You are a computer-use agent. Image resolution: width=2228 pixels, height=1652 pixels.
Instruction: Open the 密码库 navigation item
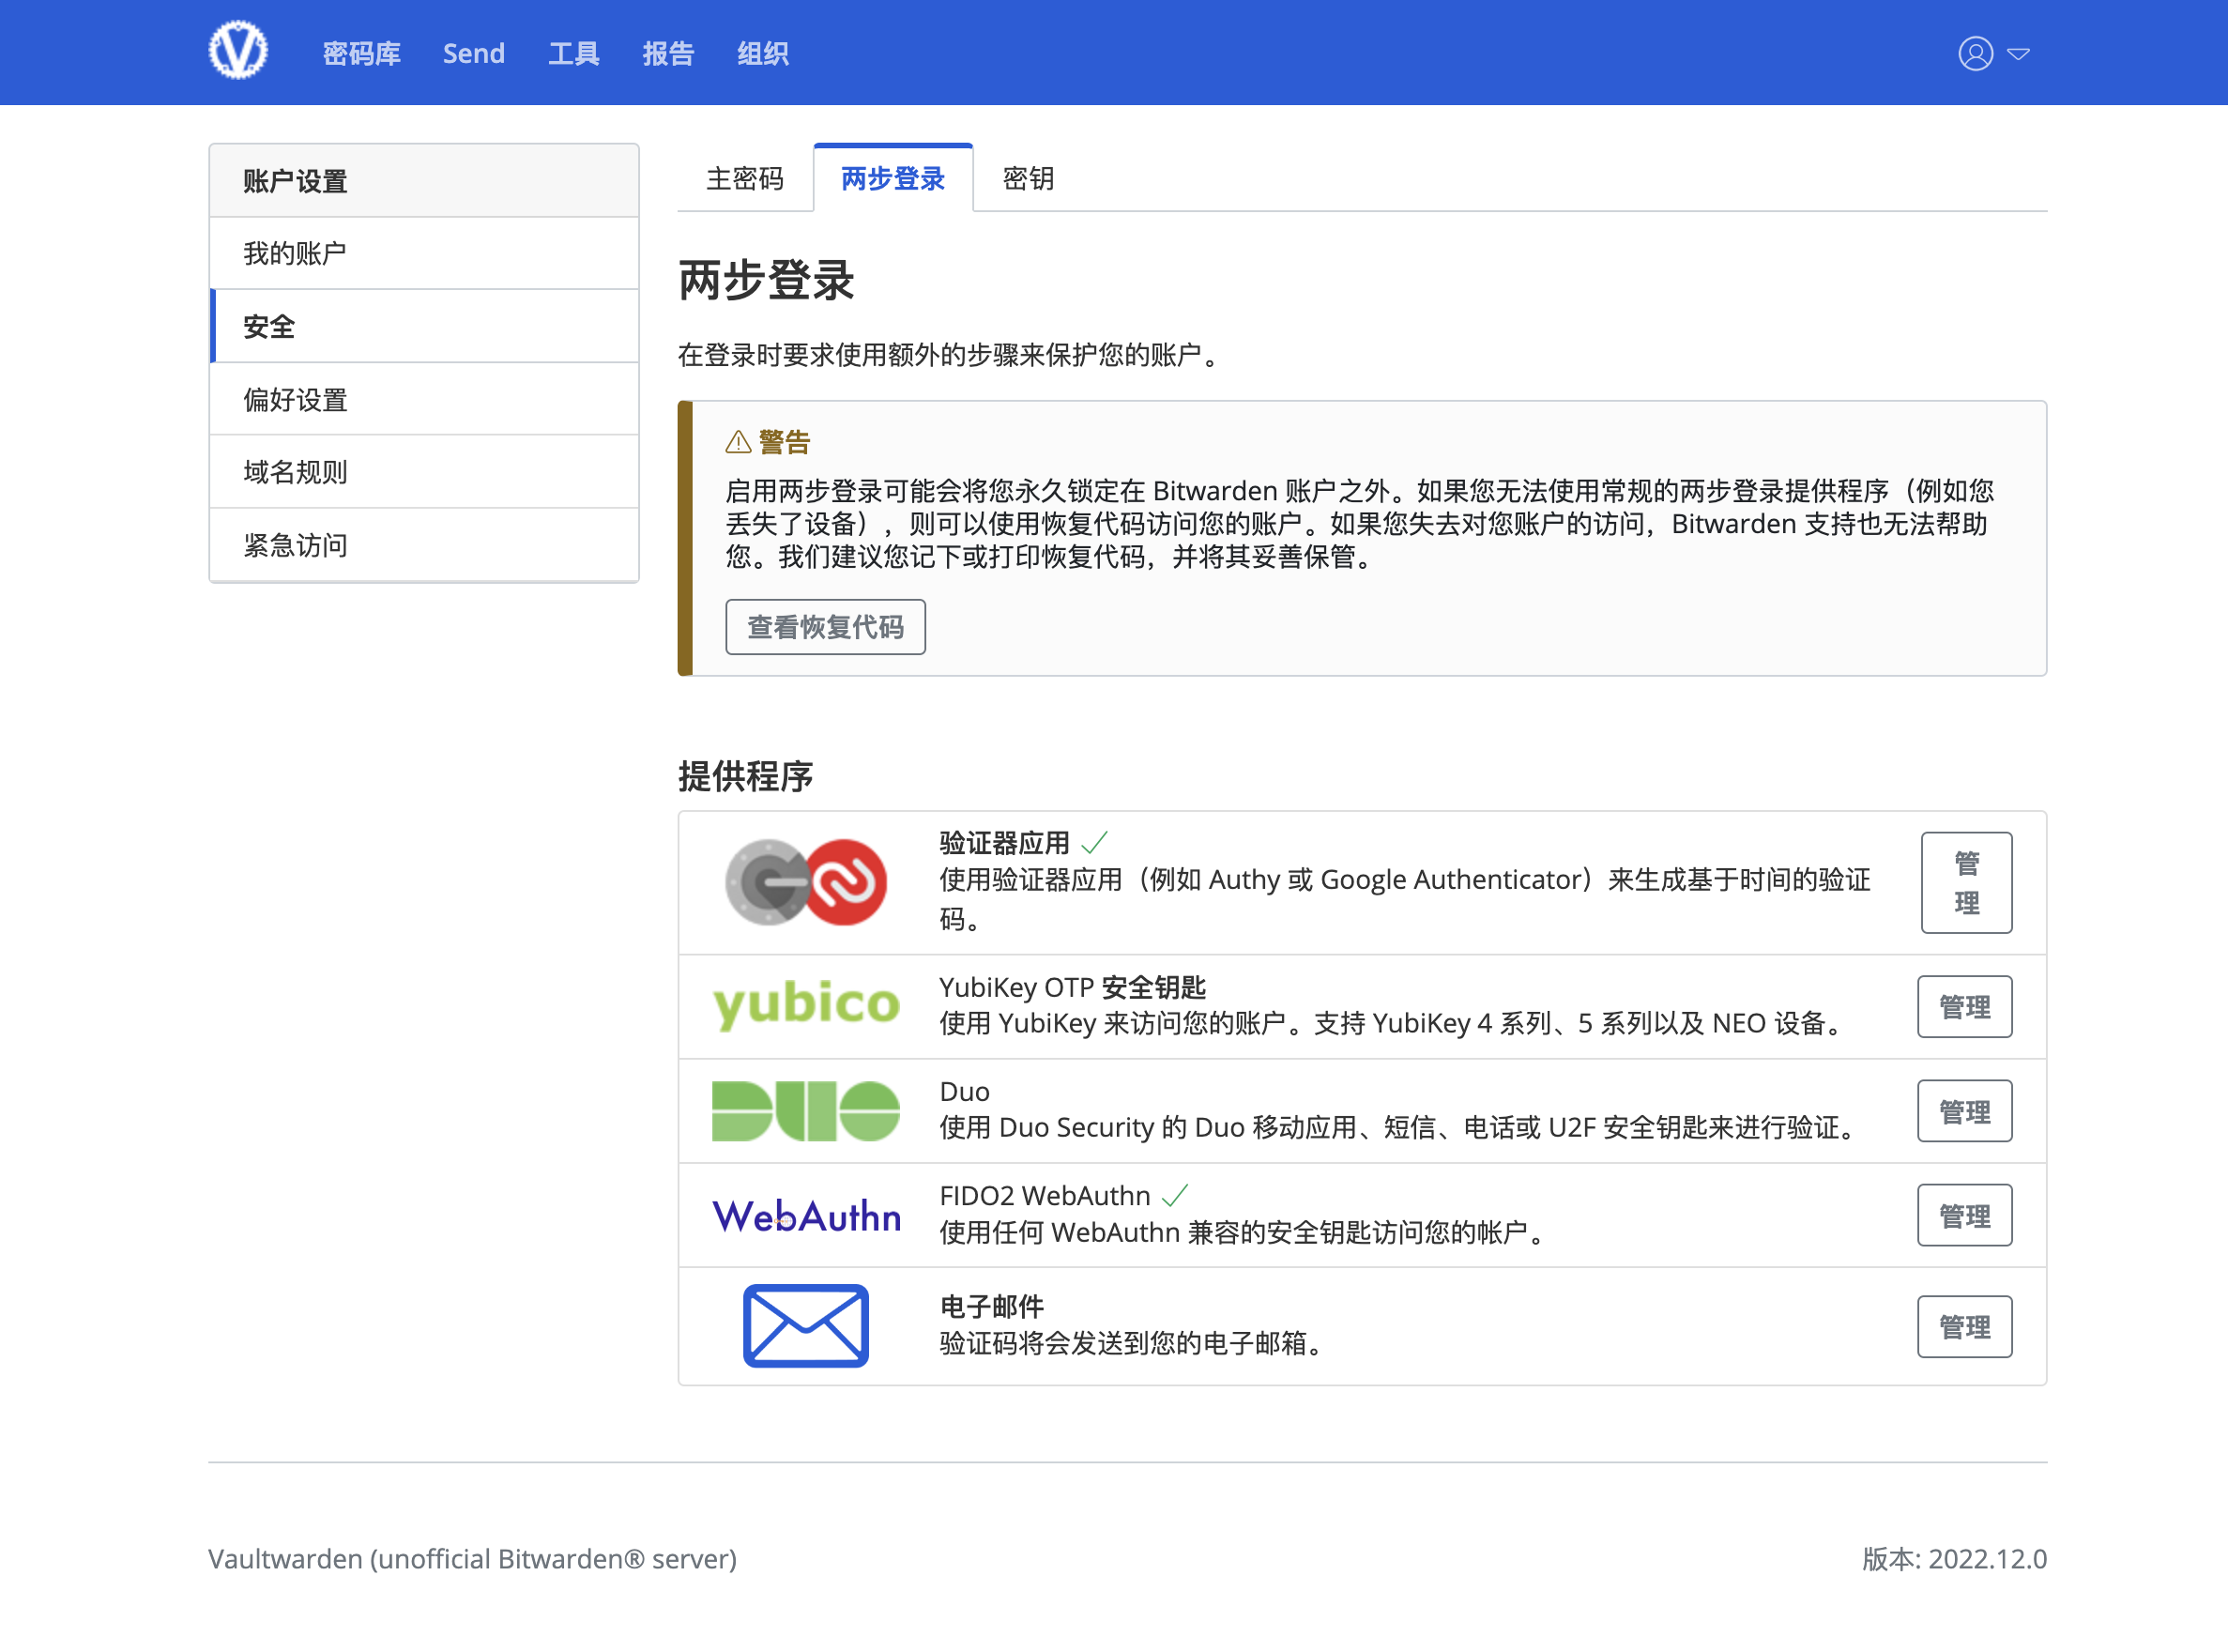click(362, 53)
